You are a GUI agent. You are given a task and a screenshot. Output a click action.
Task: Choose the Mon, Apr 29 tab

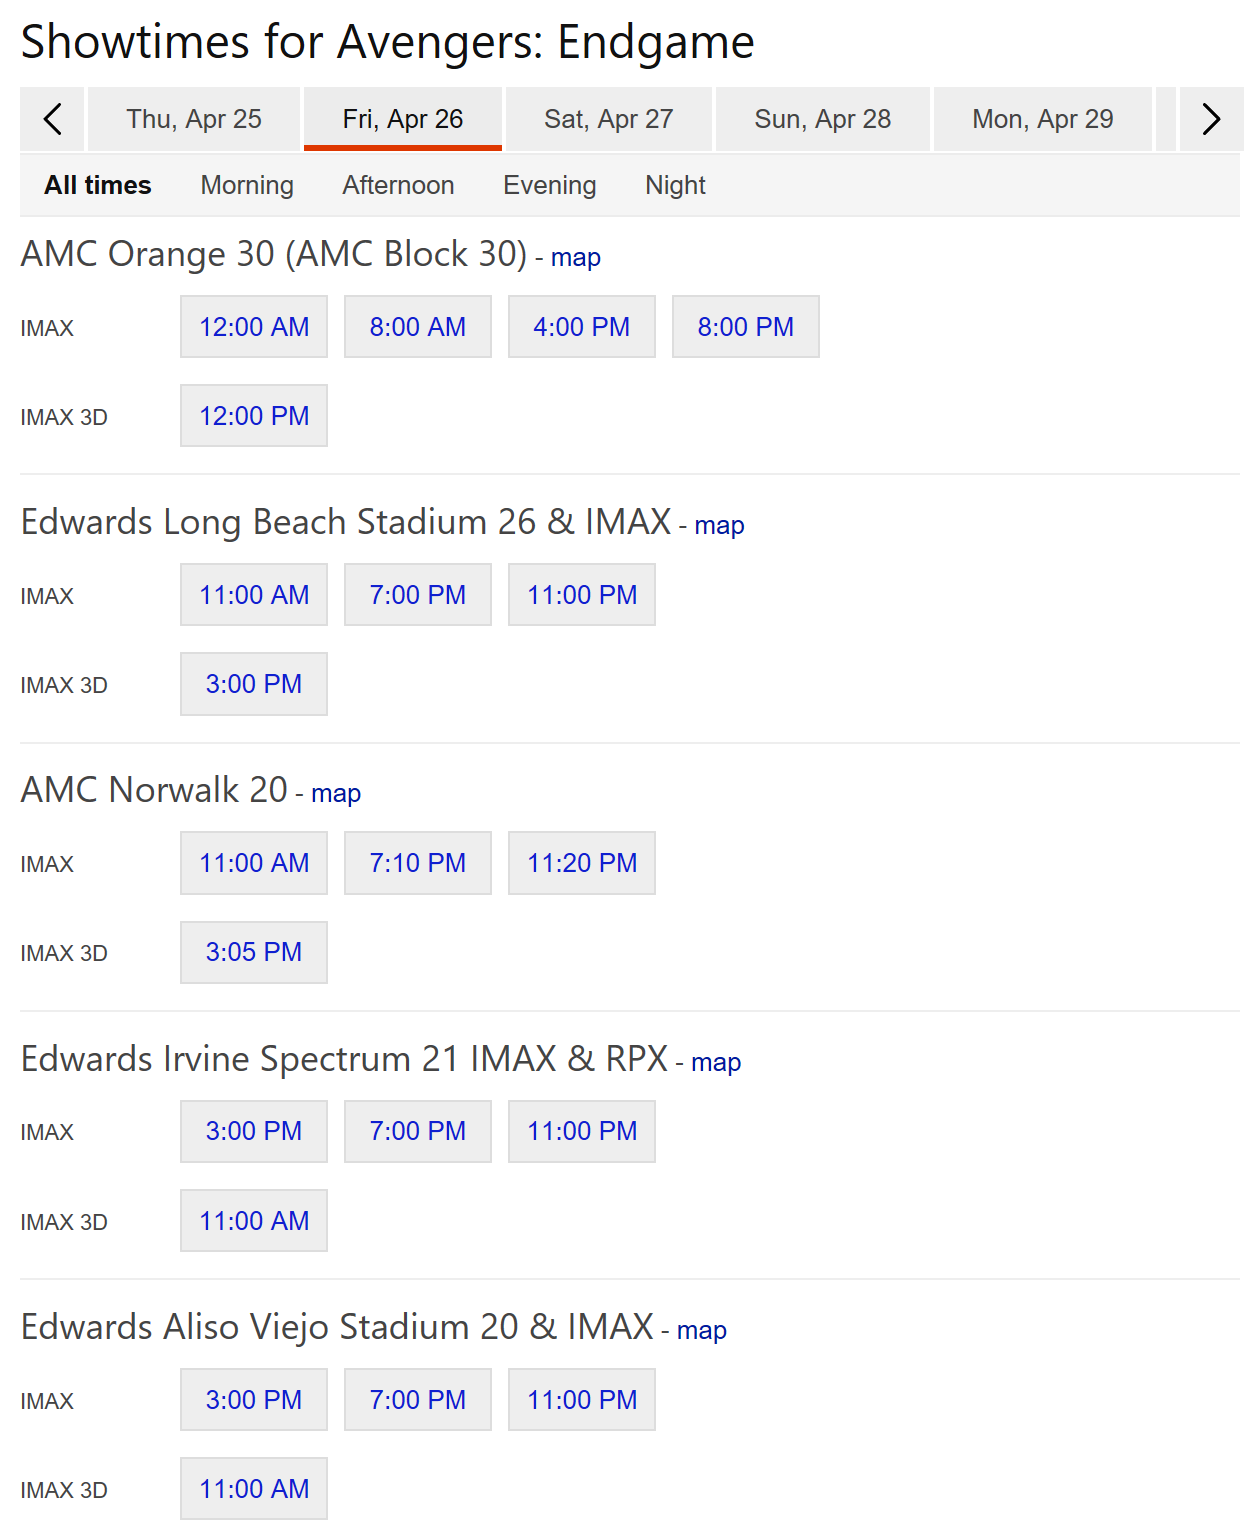pos(1042,119)
